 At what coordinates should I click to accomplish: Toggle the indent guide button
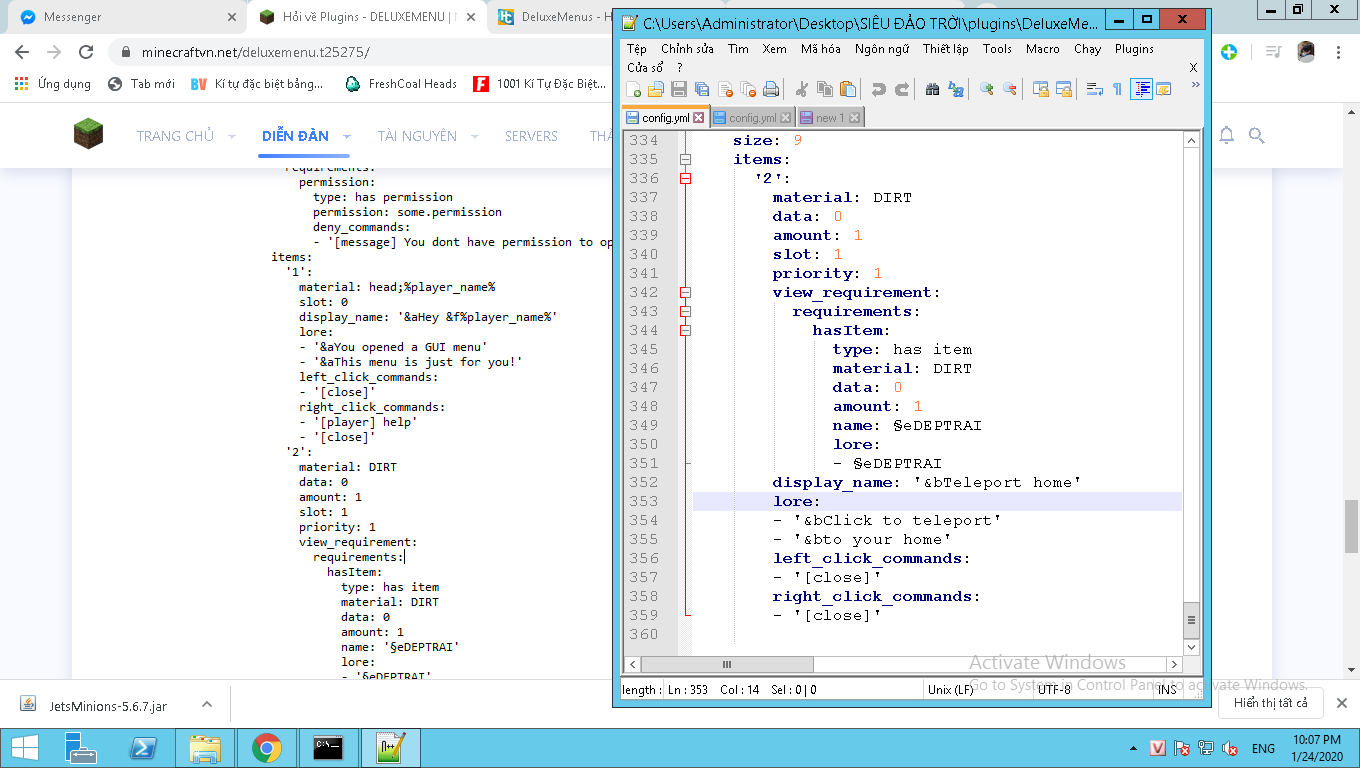1141,90
